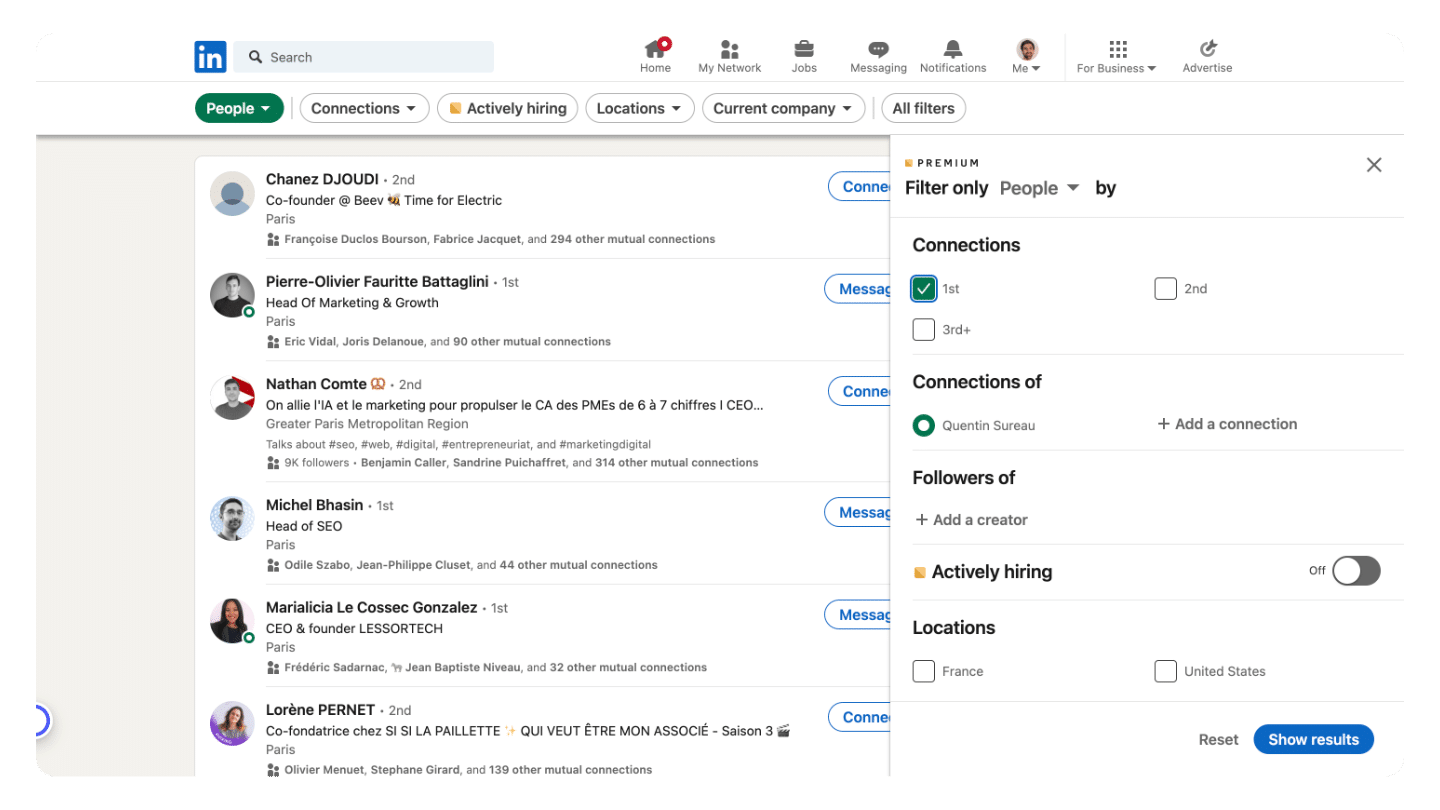
Task: Focus the LinkedIn search field
Action: tap(364, 57)
